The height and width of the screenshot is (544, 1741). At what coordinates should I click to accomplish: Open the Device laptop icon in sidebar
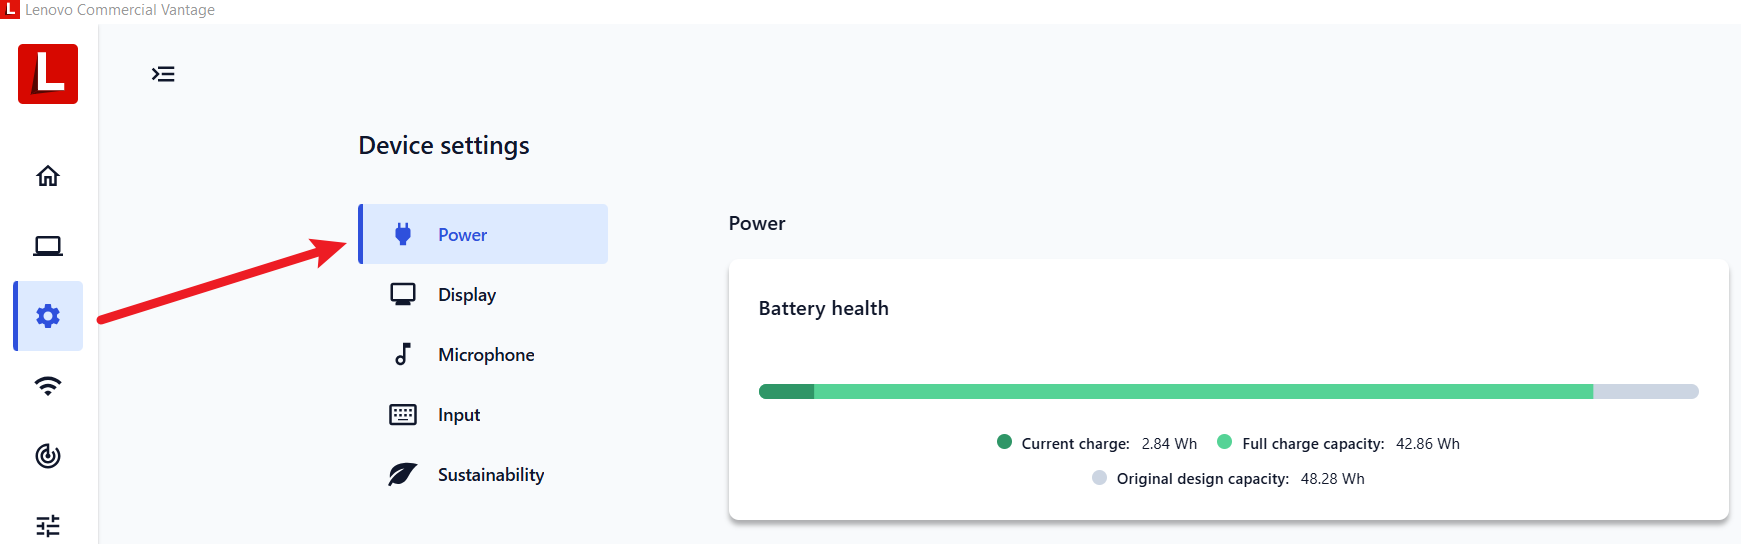[x=48, y=246]
